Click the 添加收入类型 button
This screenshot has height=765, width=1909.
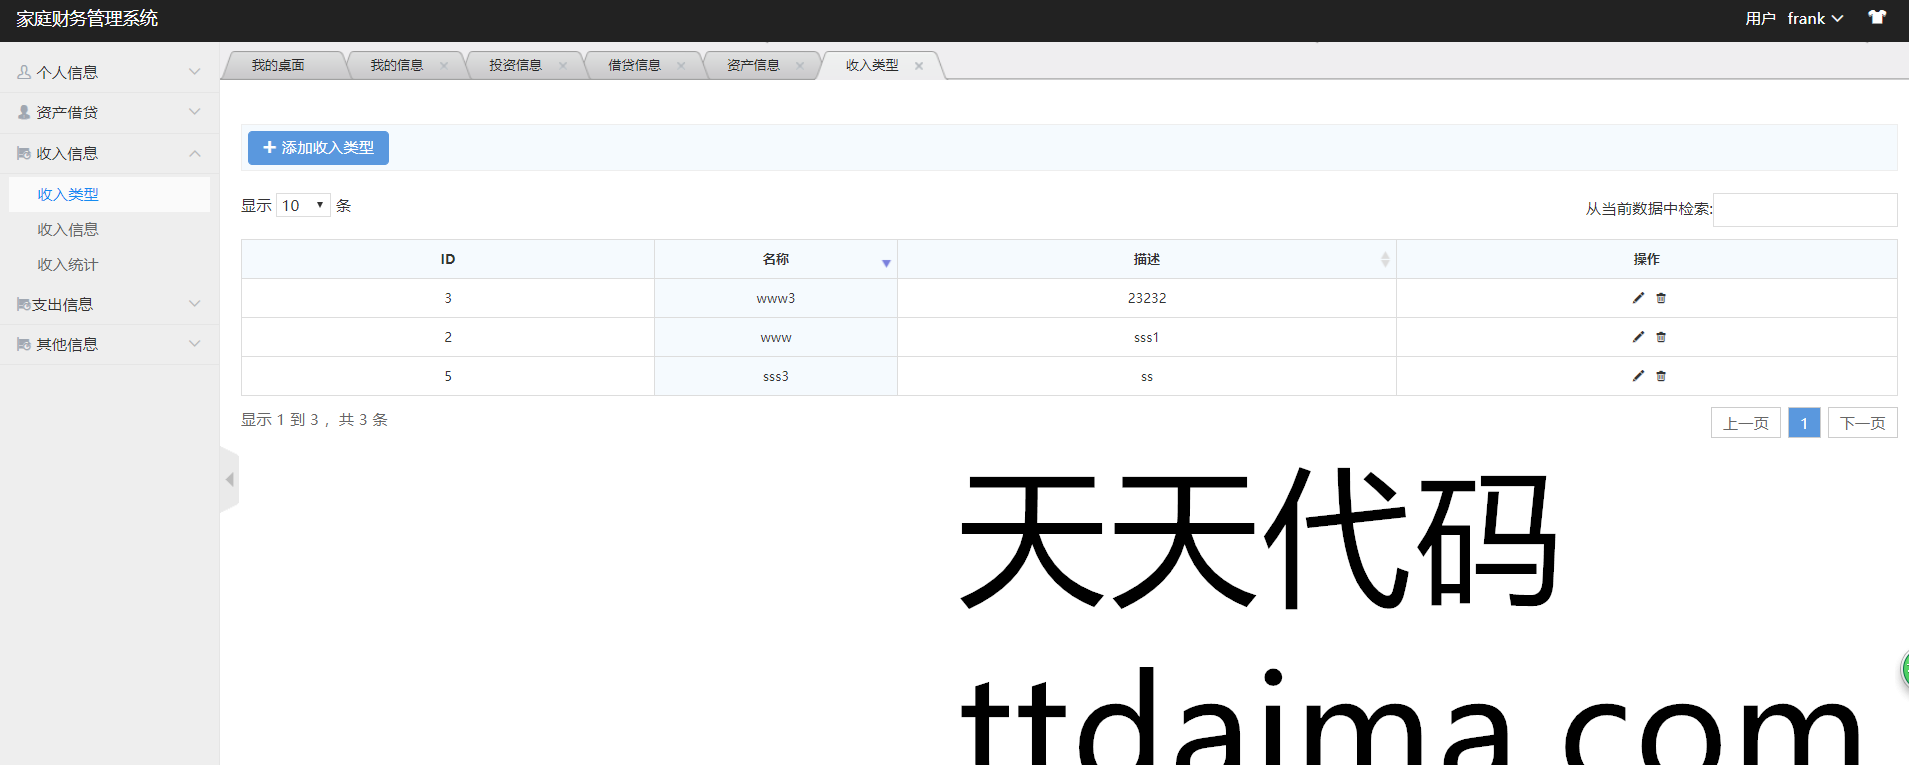318,148
